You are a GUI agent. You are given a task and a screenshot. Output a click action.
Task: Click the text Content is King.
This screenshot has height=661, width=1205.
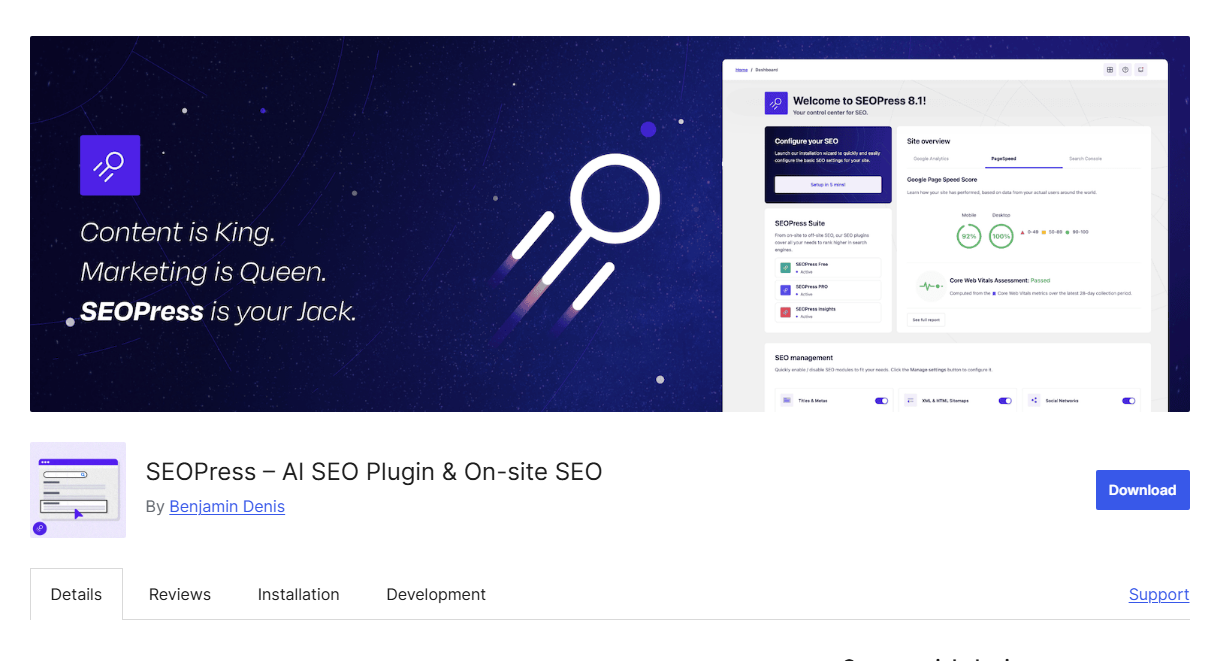[177, 233]
